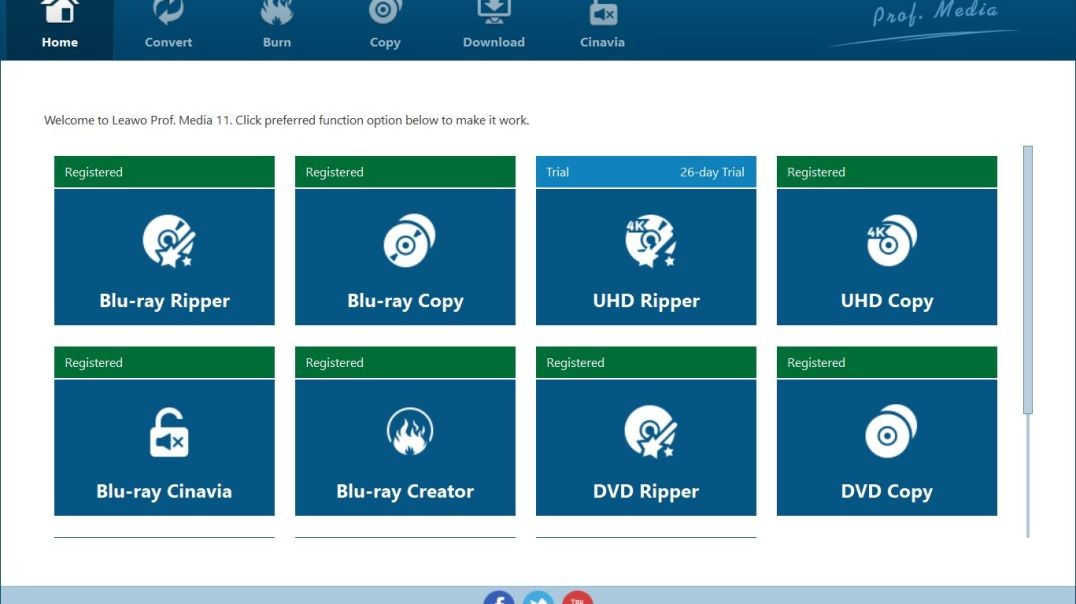
Task: Click Registered status above UHD Copy
Action: [816, 172]
